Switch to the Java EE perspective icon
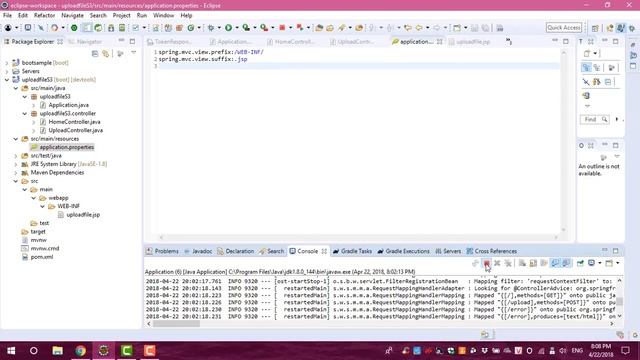 click(610, 28)
